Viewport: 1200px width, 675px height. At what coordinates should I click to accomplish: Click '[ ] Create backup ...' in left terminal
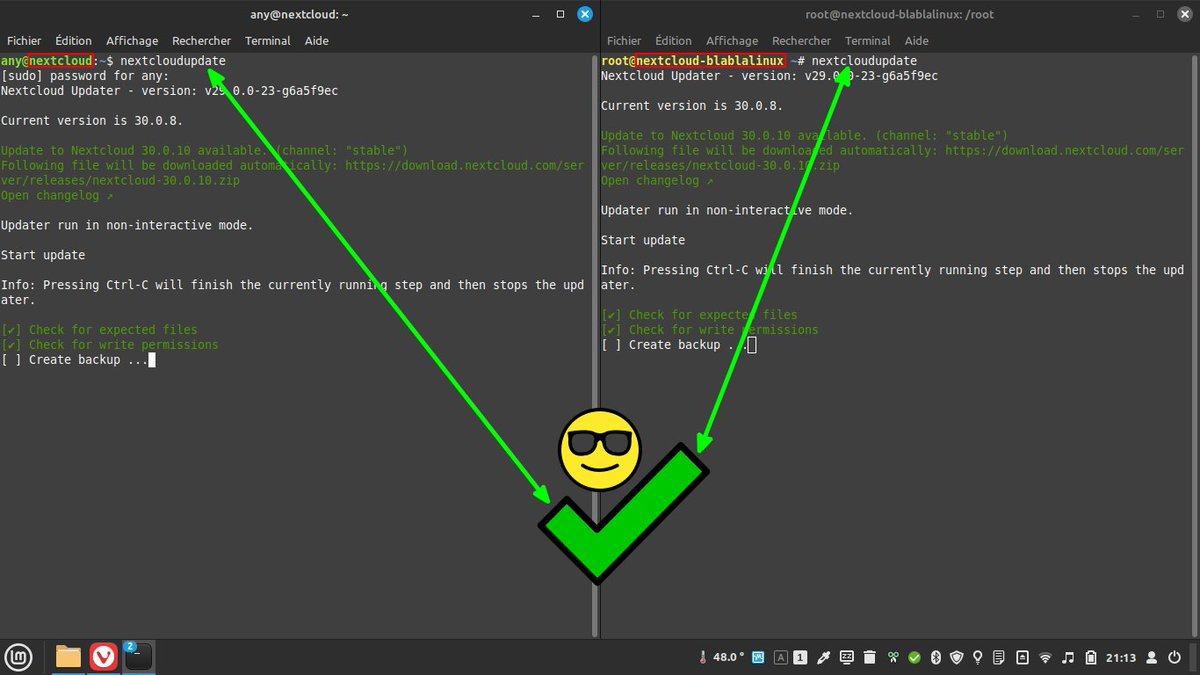74,360
